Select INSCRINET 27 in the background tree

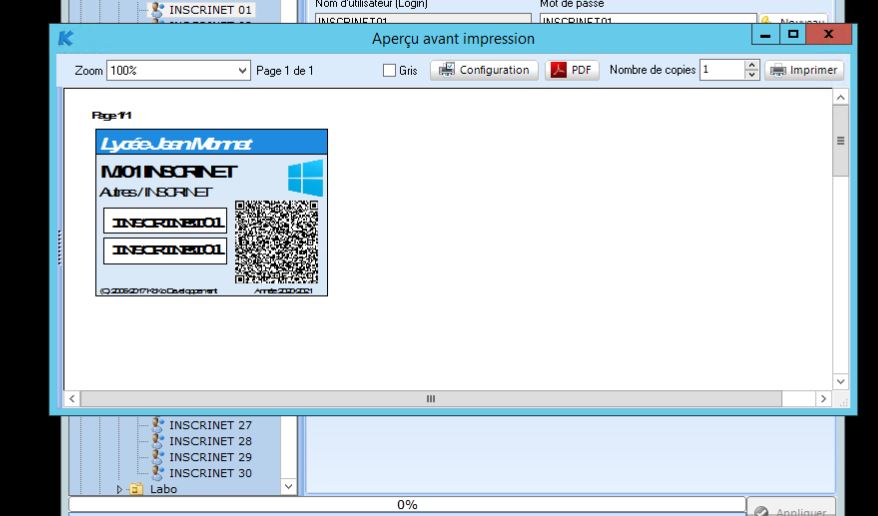point(210,425)
